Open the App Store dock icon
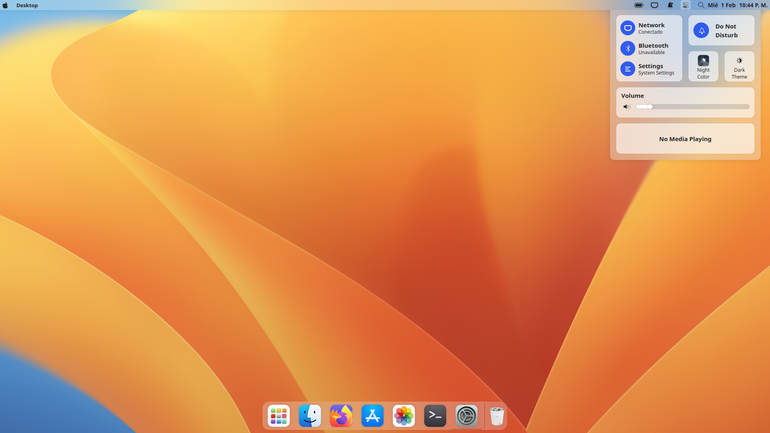The width and height of the screenshot is (770, 433). (372, 416)
